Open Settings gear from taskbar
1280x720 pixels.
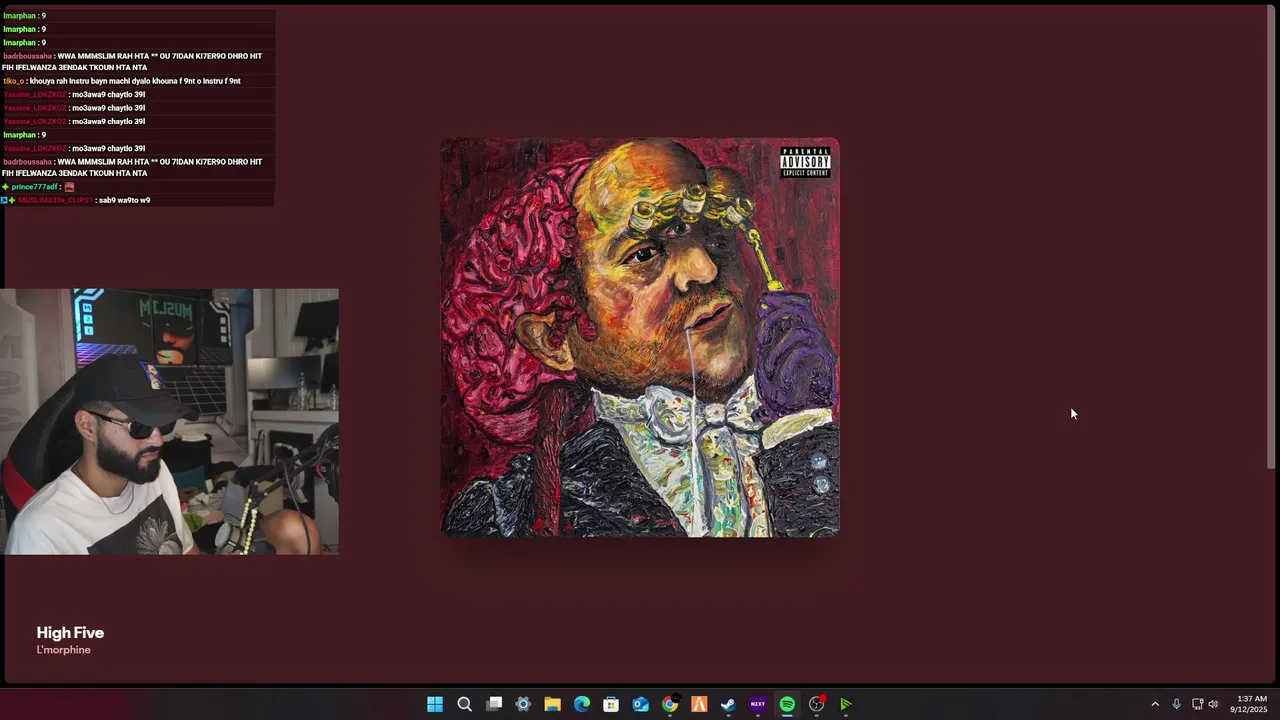pyautogui.click(x=523, y=704)
